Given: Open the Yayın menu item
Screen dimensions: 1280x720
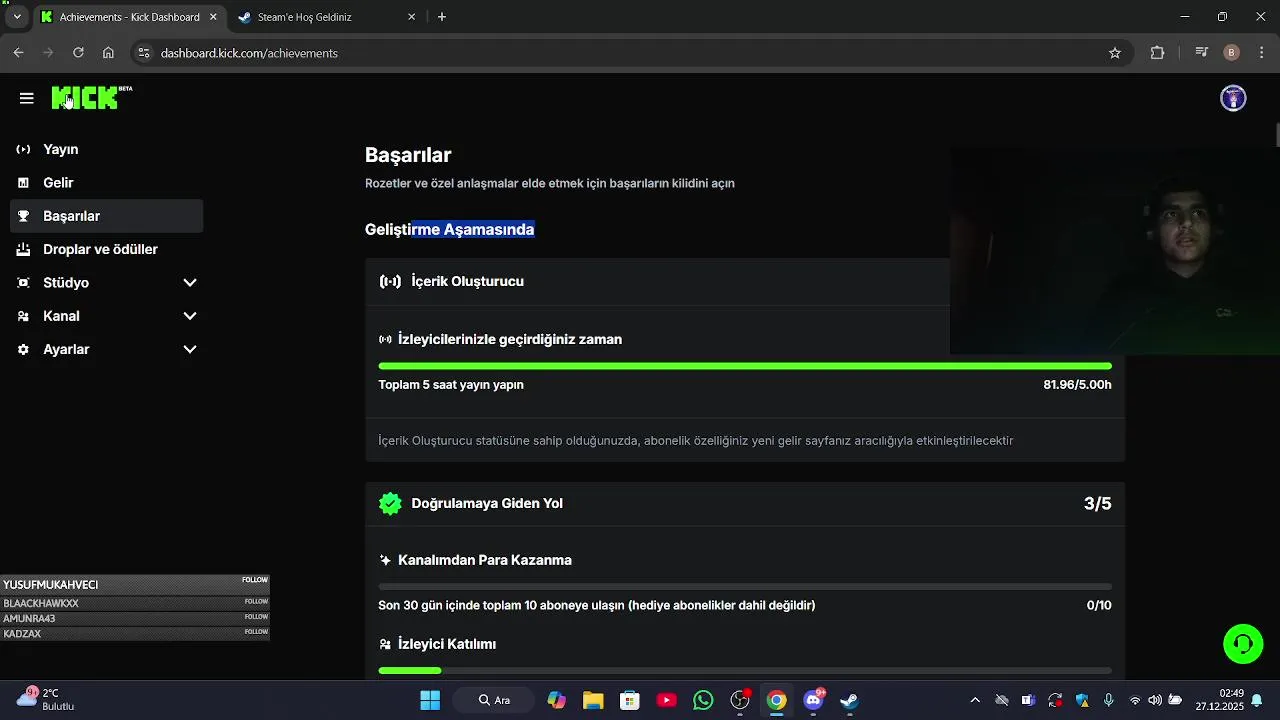Looking at the screenshot, I should 106,149.
